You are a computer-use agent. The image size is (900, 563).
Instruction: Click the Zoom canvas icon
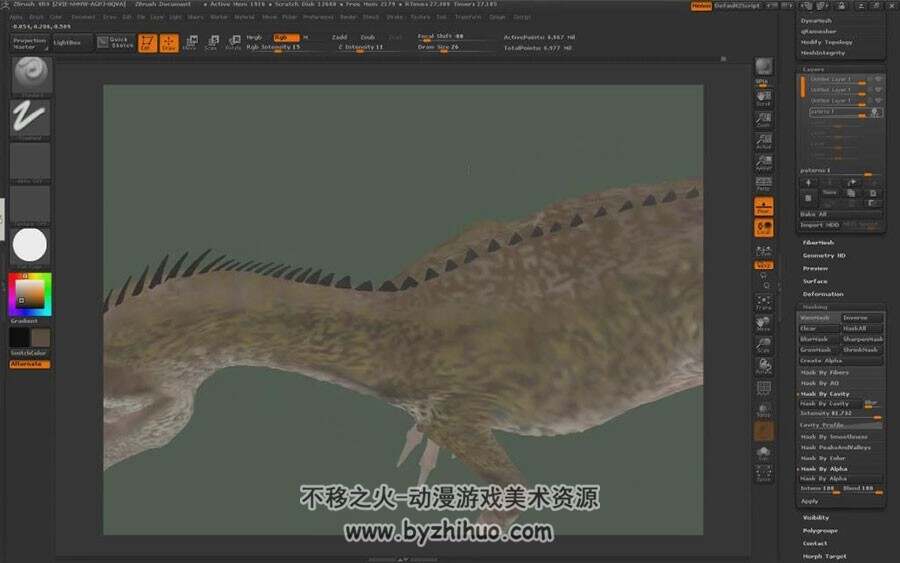763,119
